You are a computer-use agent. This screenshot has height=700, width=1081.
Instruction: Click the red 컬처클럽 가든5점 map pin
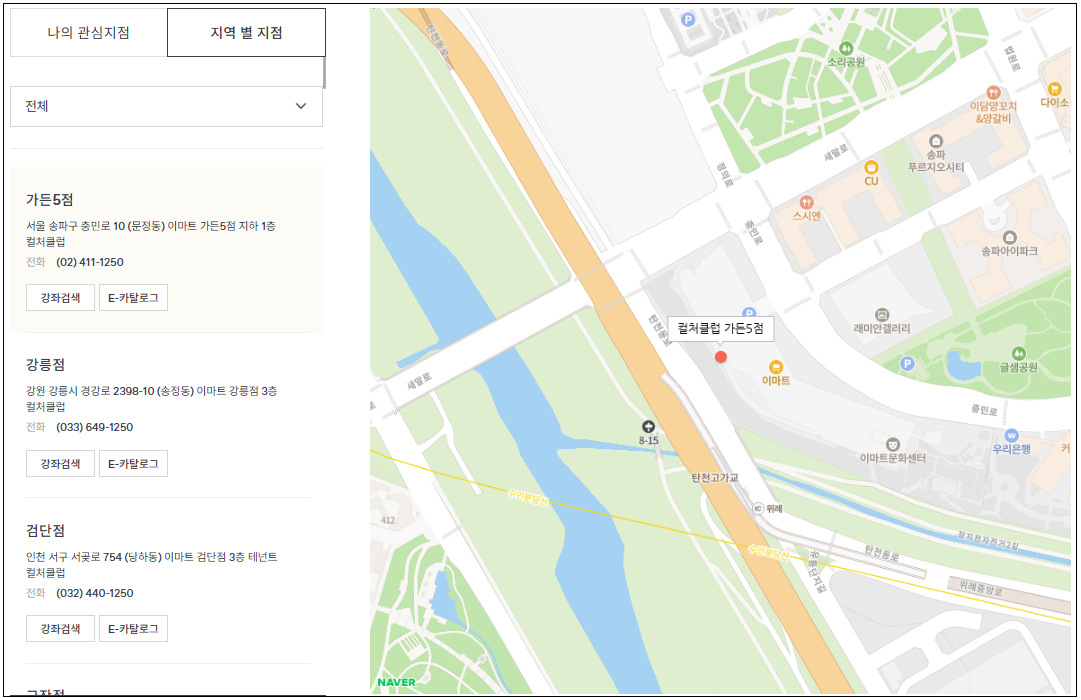pyautogui.click(x=721, y=356)
